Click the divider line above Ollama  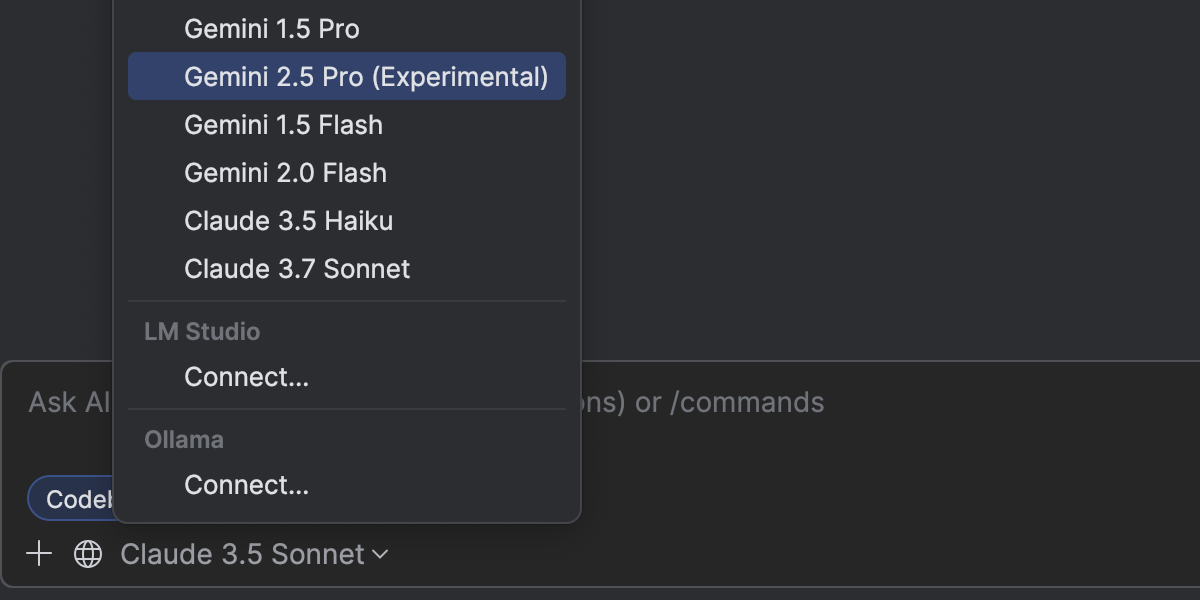pos(347,409)
